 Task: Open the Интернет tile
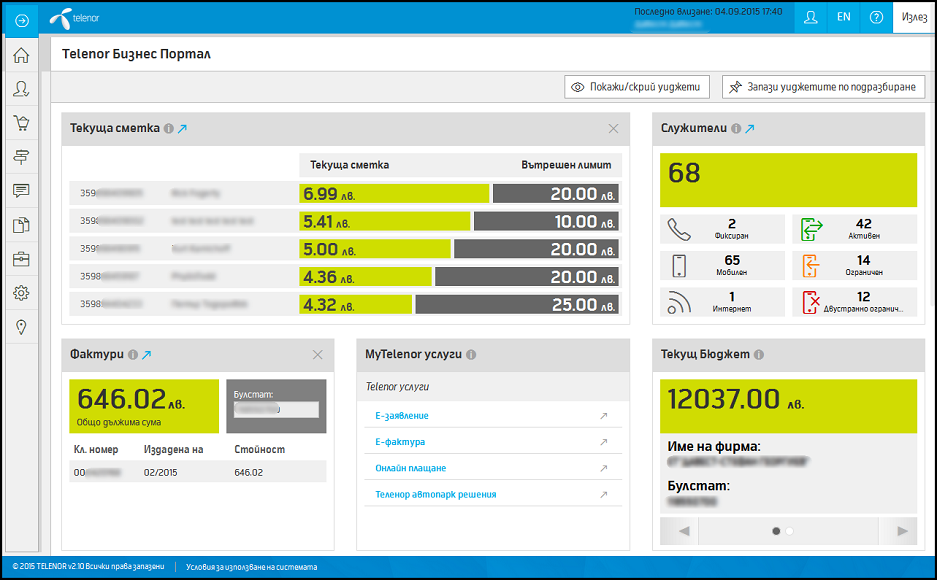(x=722, y=302)
